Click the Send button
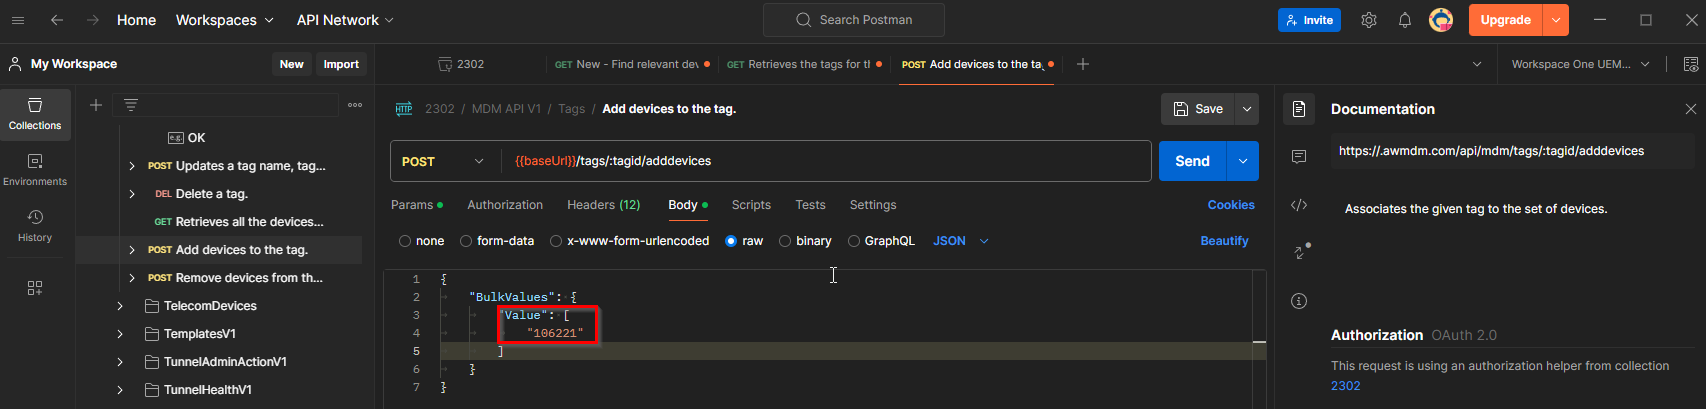Image resolution: width=1706 pixels, height=409 pixels. click(1193, 161)
